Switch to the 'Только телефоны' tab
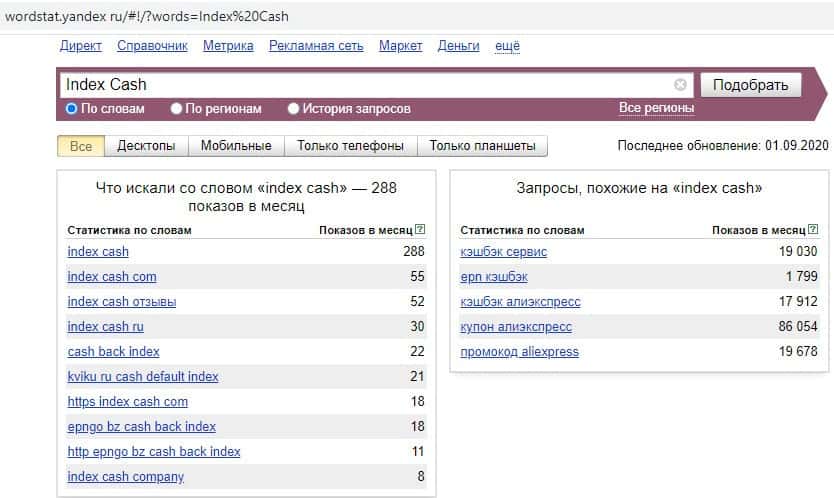 (351, 146)
